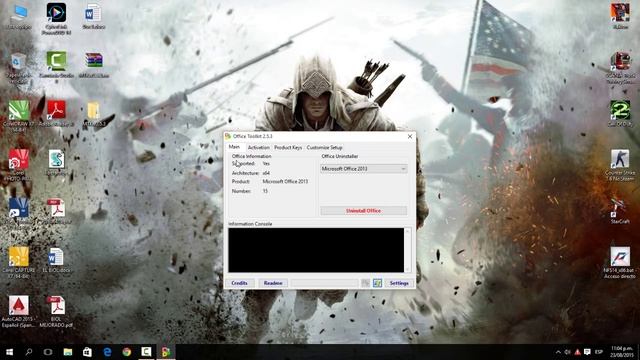Open Task View from the taskbar
Image resolution: width=640 pixels, height=360 pixels.
(x=48, y=352)
